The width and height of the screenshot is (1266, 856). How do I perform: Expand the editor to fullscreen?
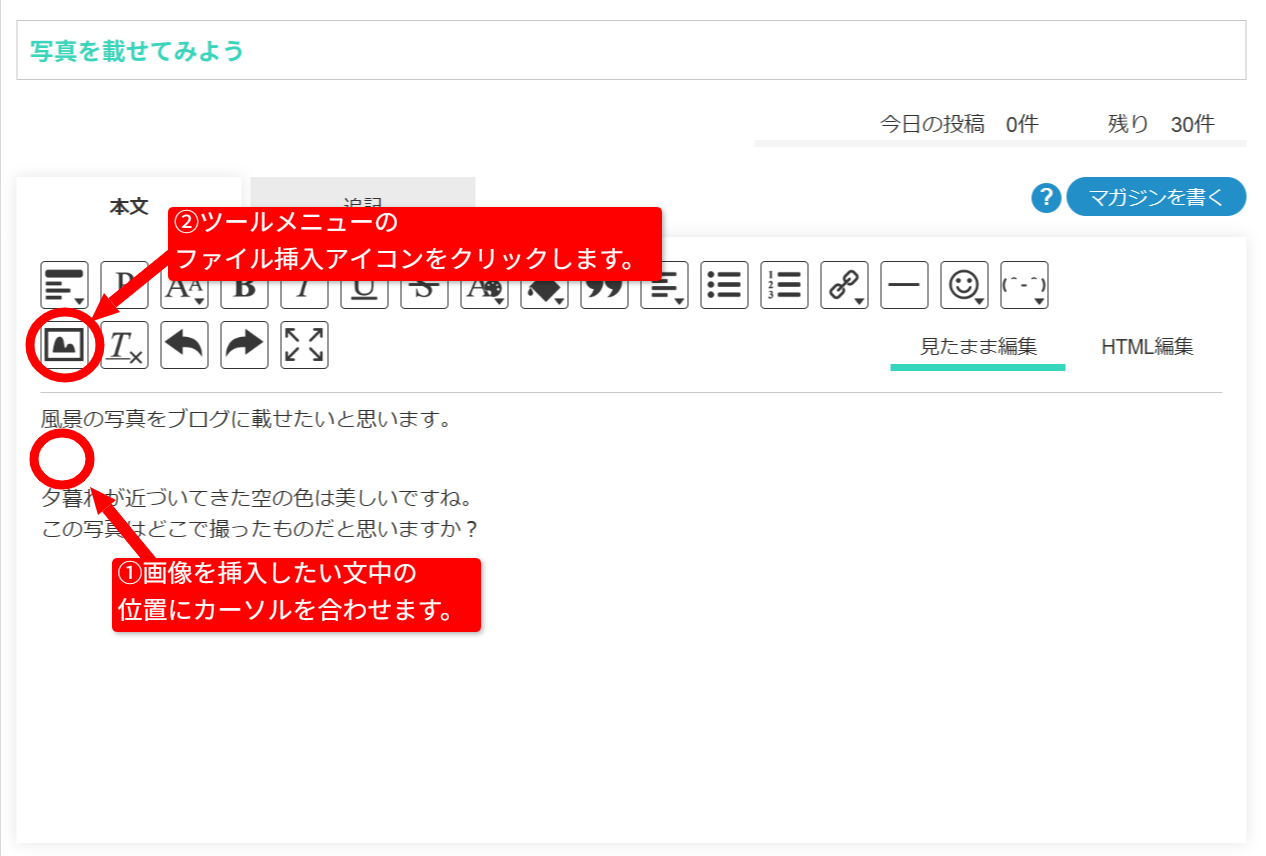click(305, 345)
